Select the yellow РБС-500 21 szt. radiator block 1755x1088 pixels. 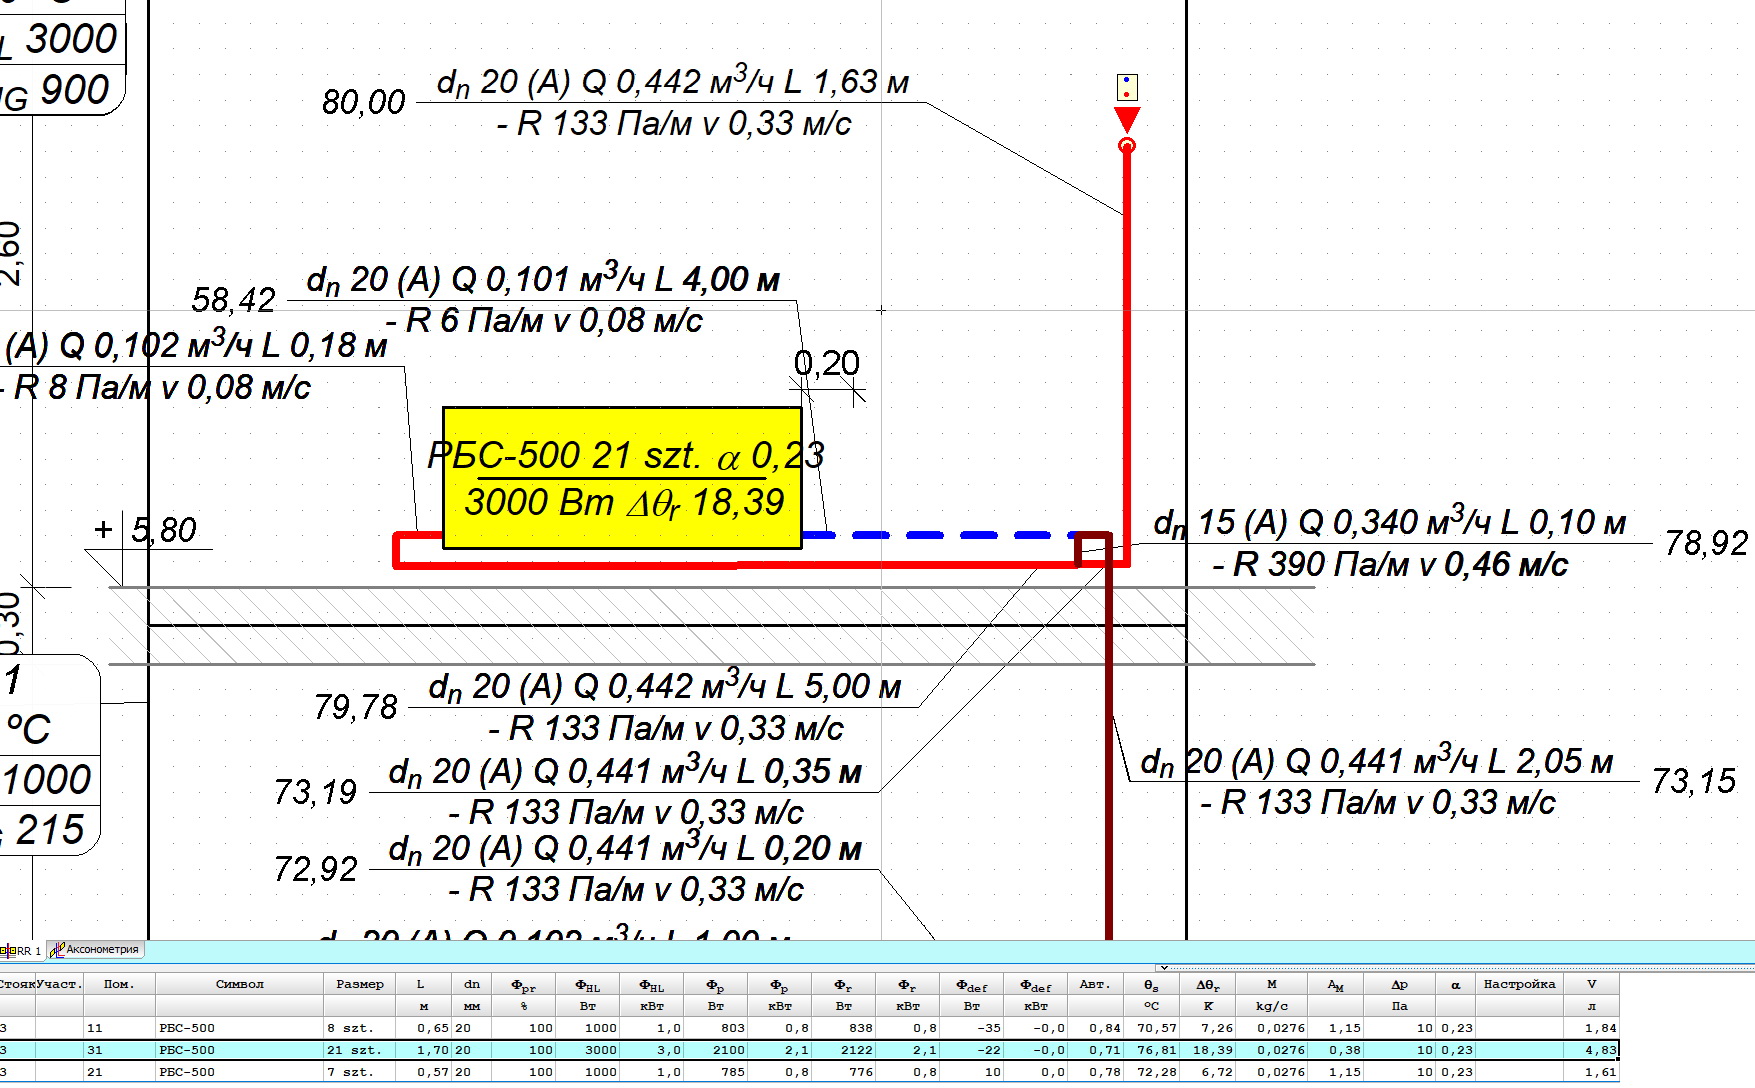[x=622, y=478]
